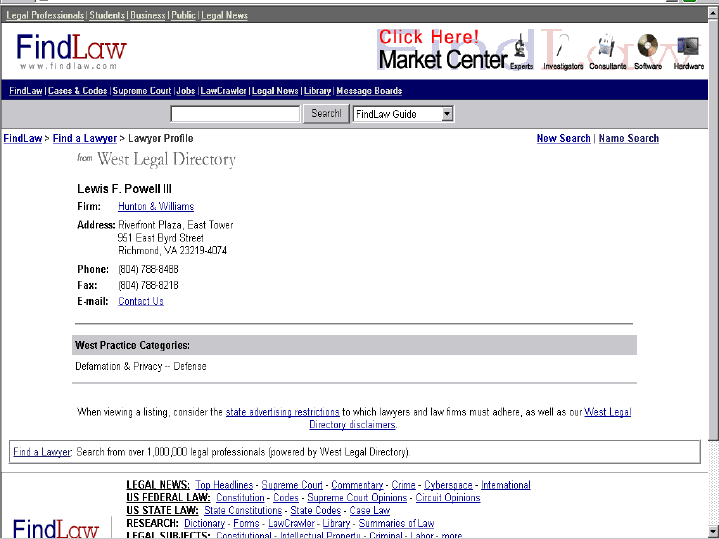
Task: Open LawCrawler link in Research row
Action: point(291,523)
